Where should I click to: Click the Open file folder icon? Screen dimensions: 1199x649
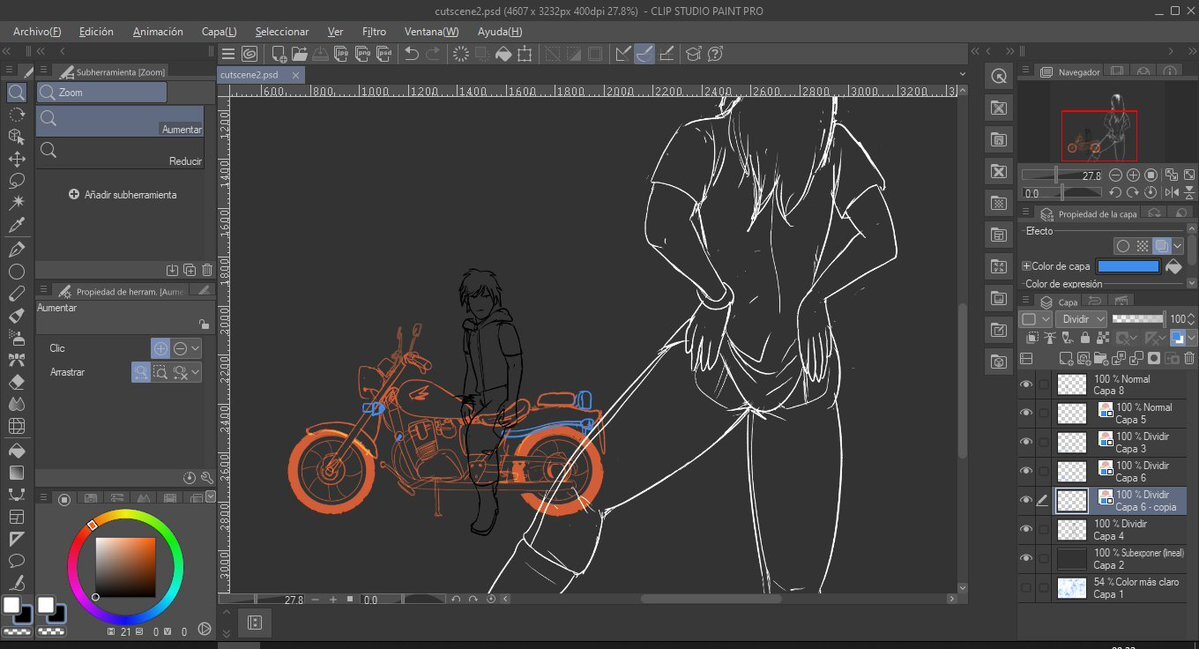click(x=298, y=54)
